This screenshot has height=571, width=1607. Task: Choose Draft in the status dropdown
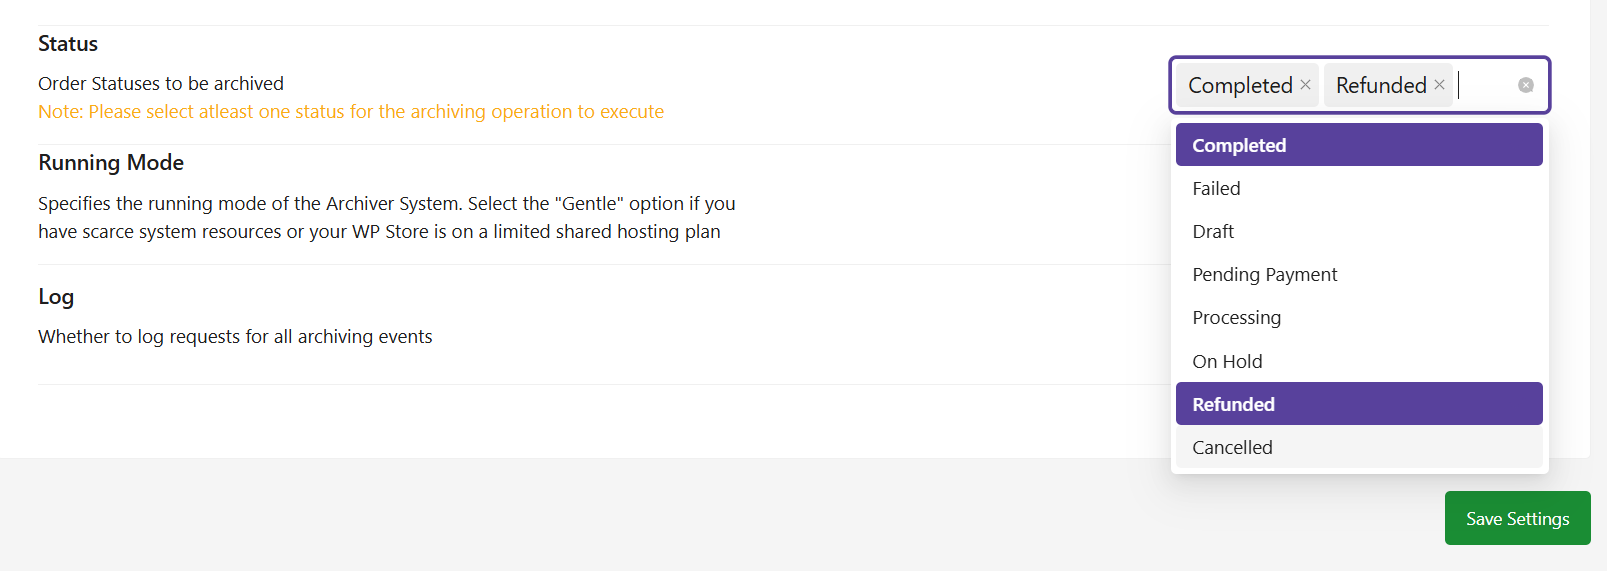pos(1359,231)
